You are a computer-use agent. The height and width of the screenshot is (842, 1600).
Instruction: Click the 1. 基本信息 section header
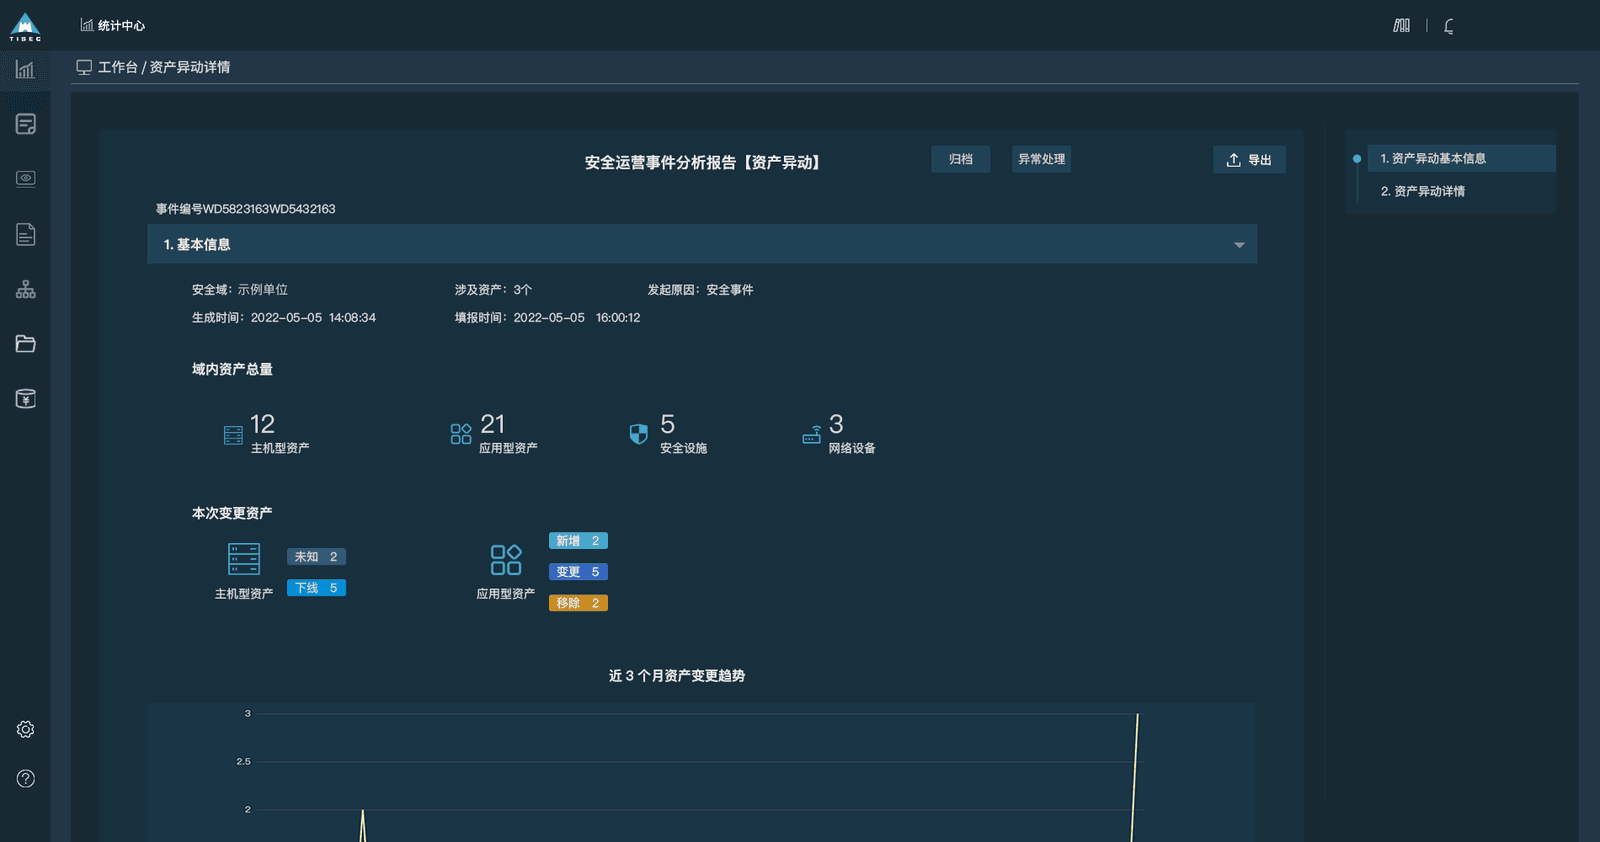coord(702,244)
